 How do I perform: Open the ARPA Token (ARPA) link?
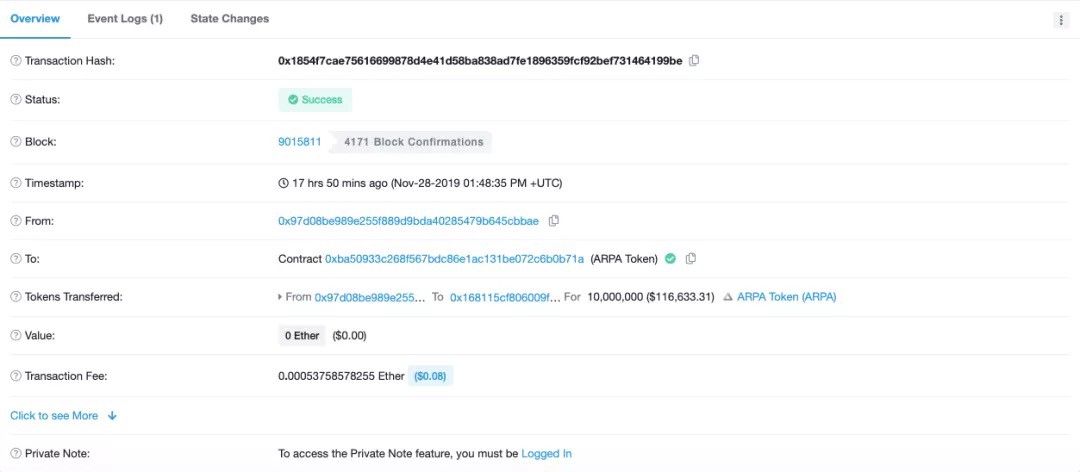[x=787, y=297]
